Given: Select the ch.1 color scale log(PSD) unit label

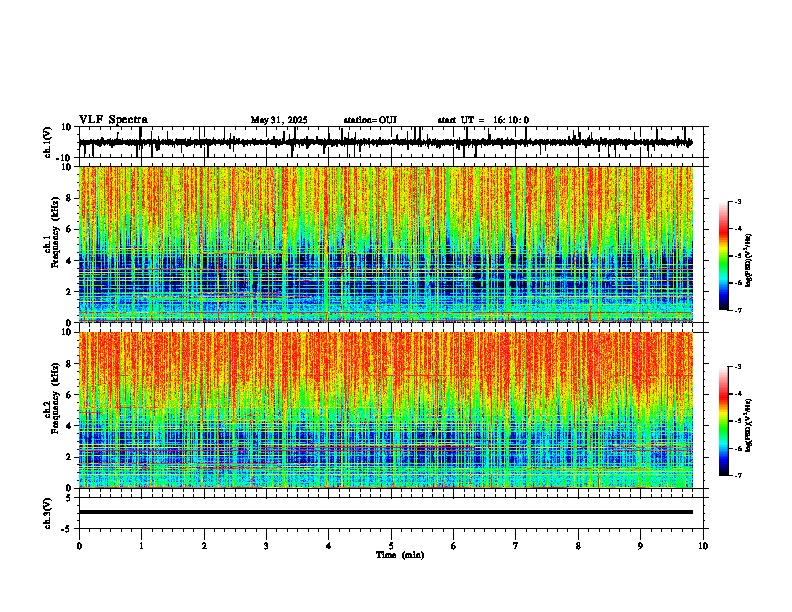Looking at the screenshot, I should 748,261.
